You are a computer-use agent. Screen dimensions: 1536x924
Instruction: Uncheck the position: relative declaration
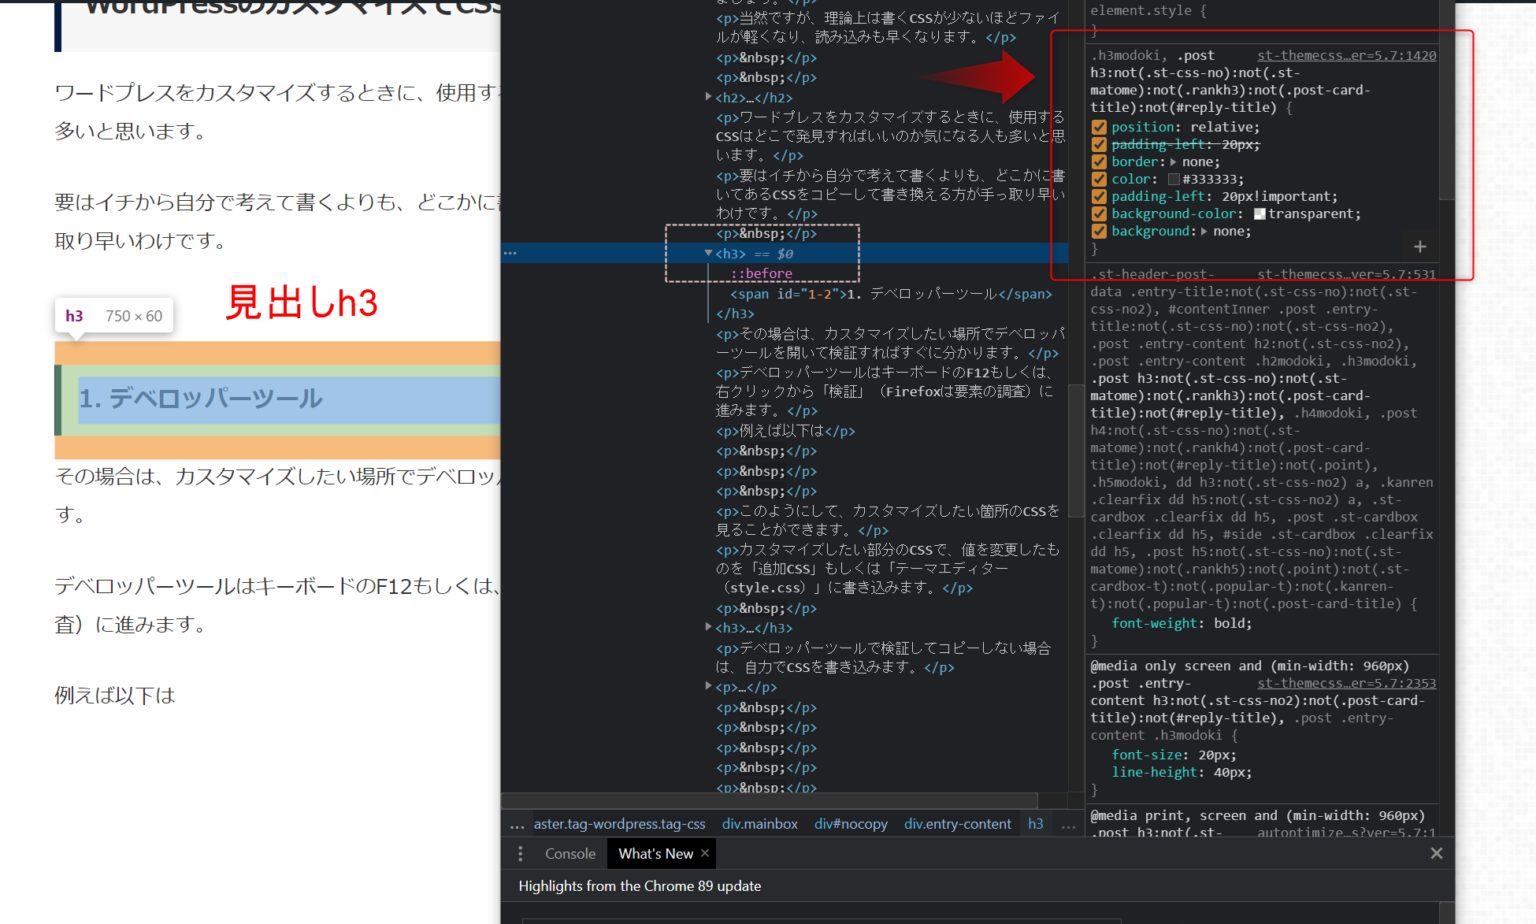pyautogui.click(x=1098, y=126)
